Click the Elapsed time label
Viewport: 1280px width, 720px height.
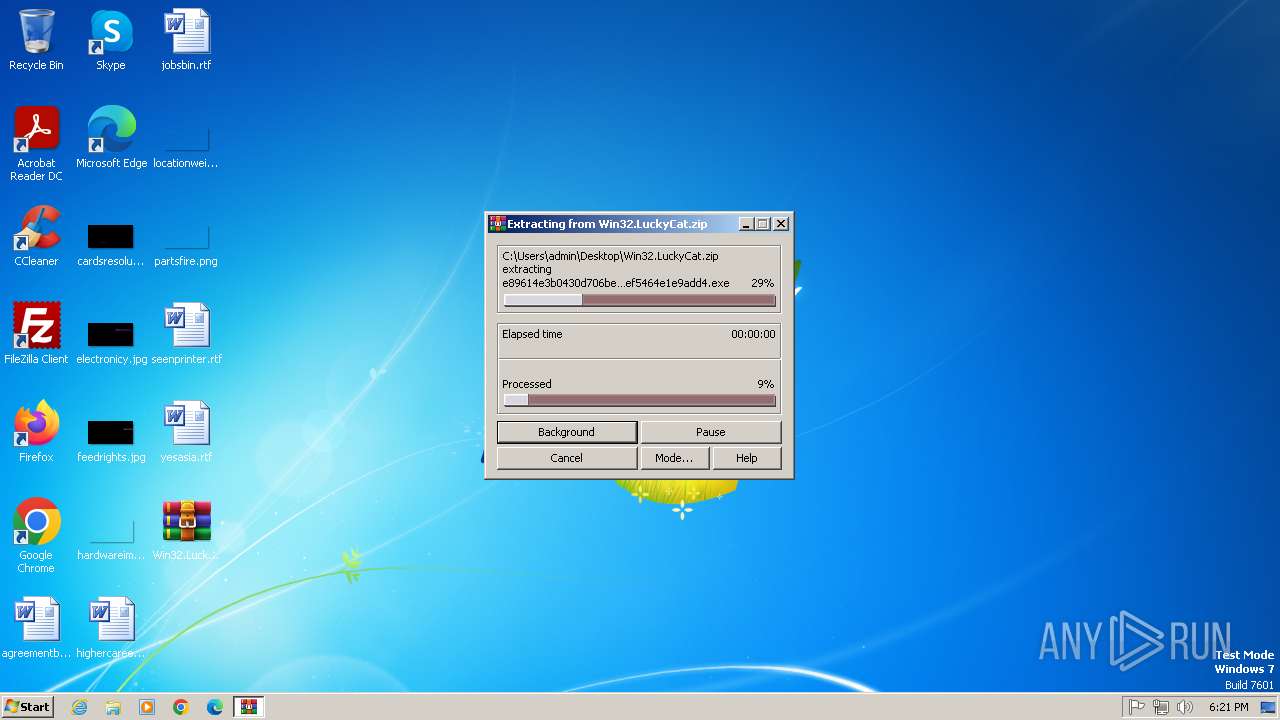tap(532, 334)
